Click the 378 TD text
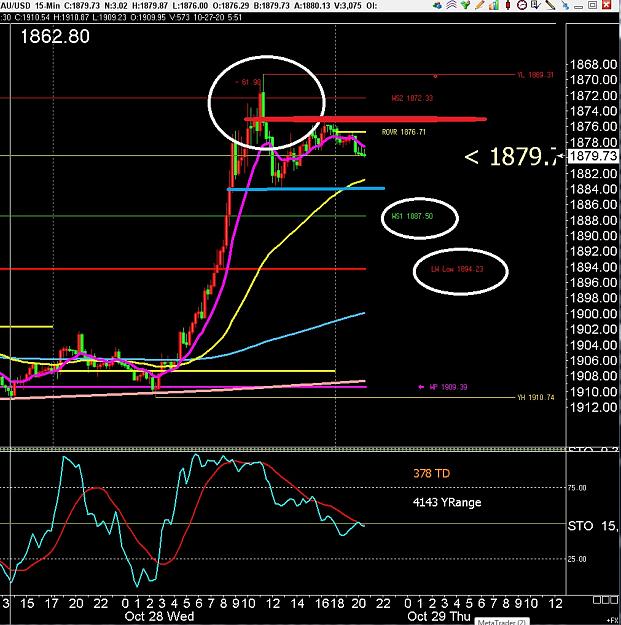 coord(432,474)
